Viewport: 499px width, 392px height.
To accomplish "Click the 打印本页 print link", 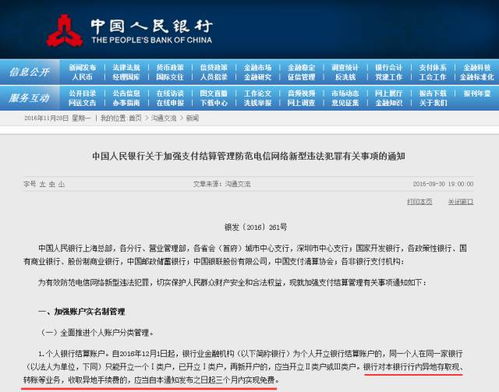I will coord(420,201).
